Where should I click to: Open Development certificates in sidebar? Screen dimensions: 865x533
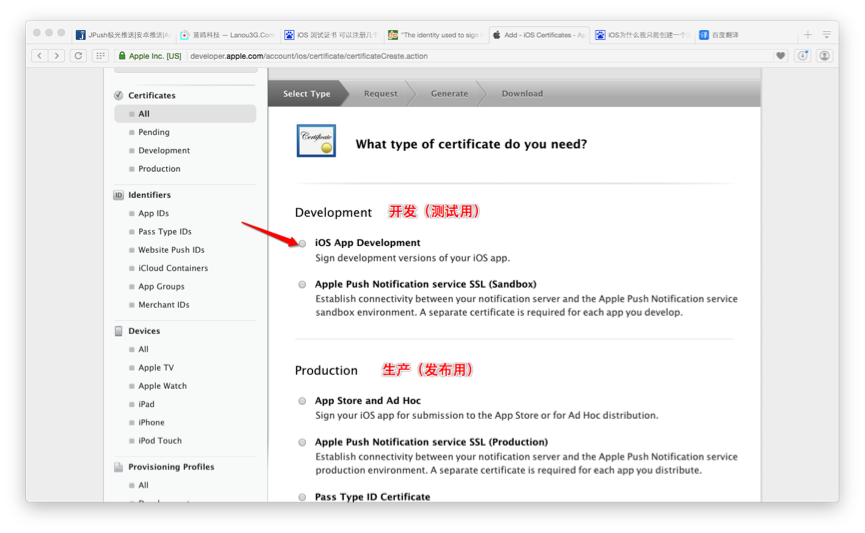pos(164,151)
